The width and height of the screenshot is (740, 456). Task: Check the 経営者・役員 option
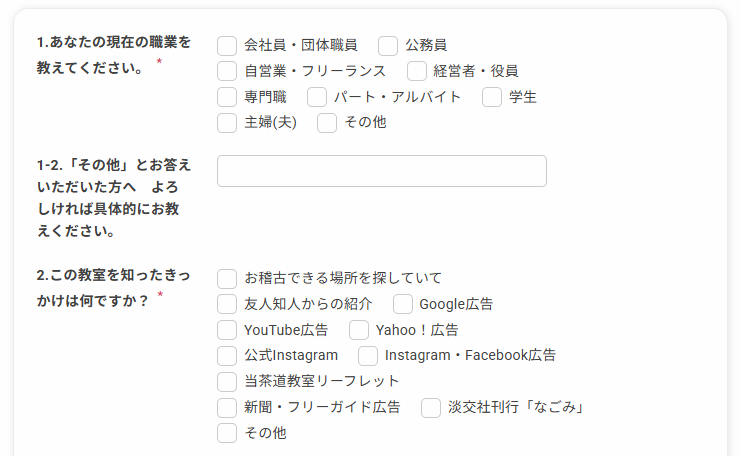point(417,71)
